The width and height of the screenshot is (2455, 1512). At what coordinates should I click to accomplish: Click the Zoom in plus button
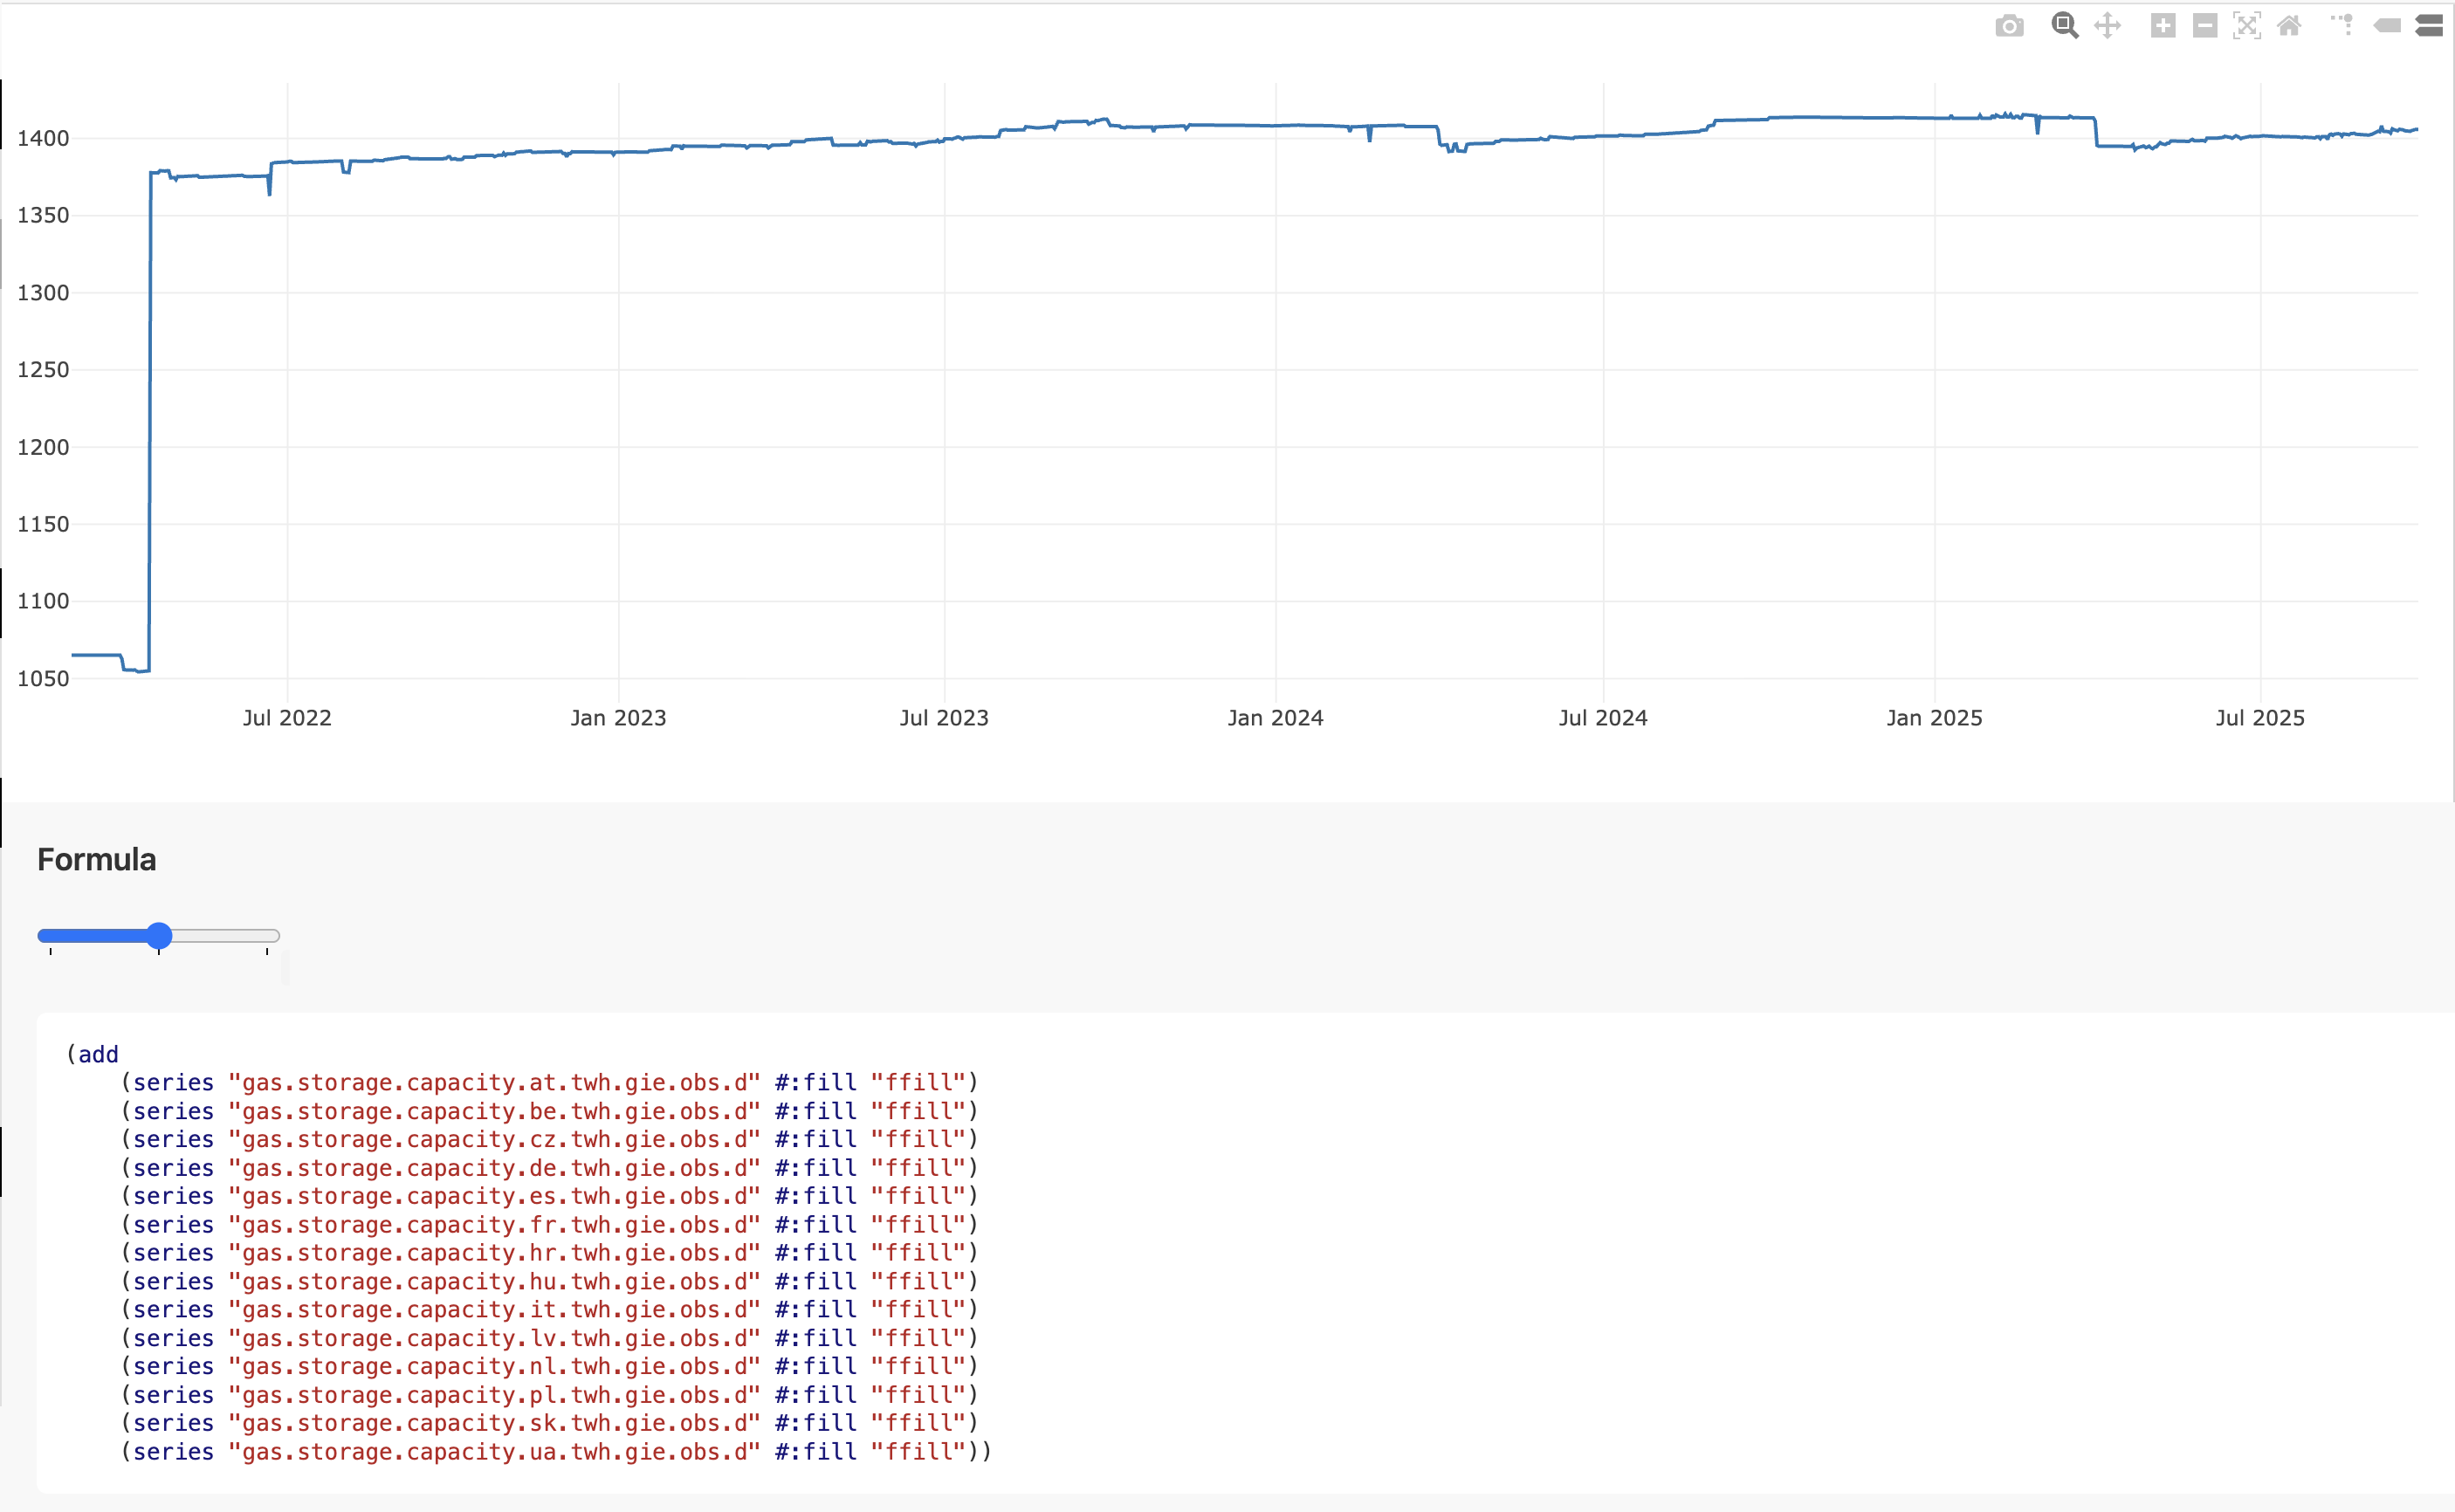2162,26
